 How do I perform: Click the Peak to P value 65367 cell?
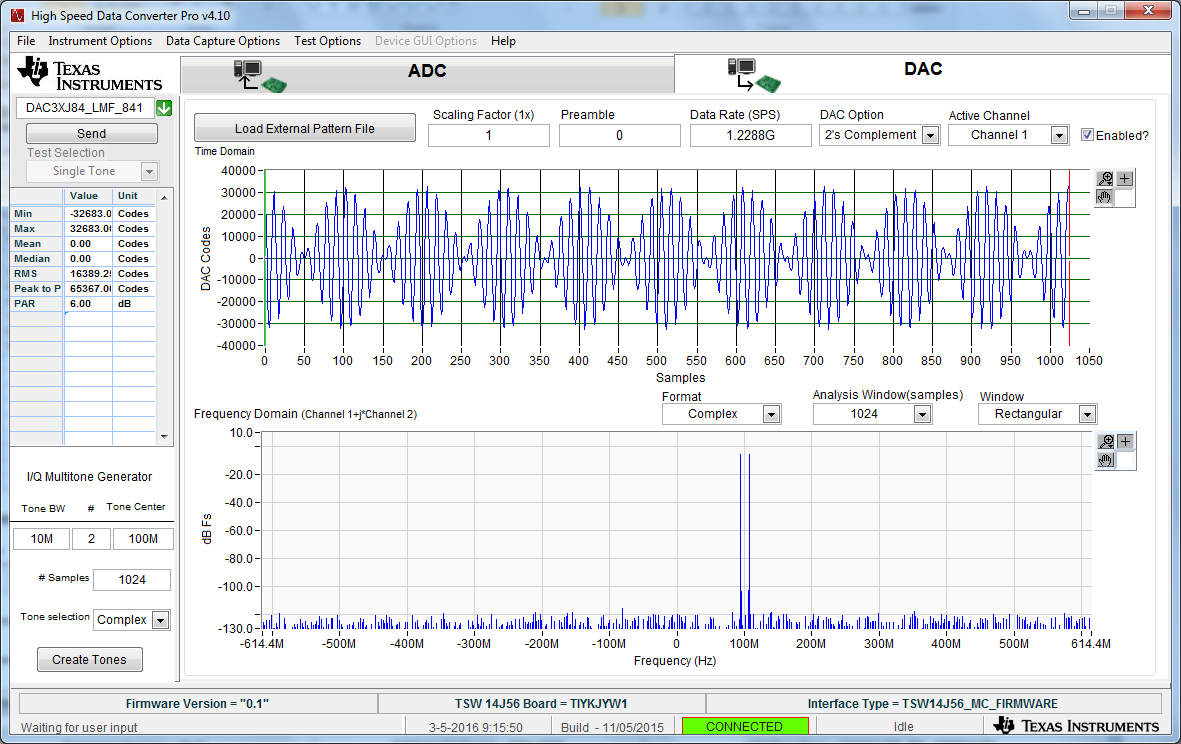click(x=88, y=289)
